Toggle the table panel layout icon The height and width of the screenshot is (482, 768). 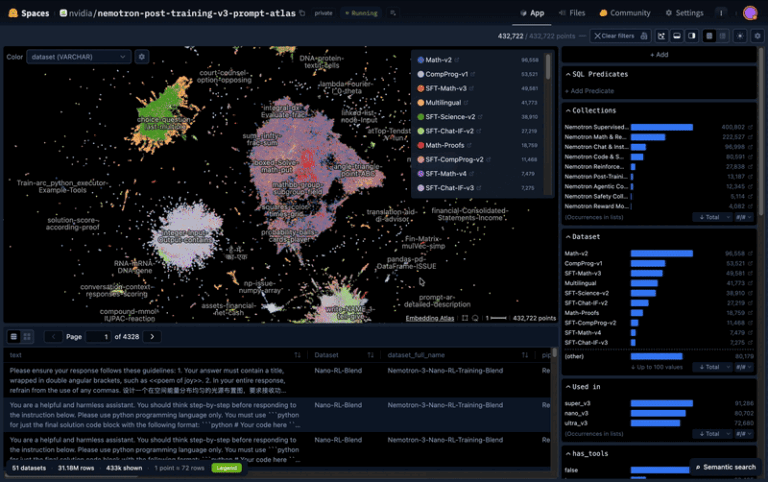676,36
